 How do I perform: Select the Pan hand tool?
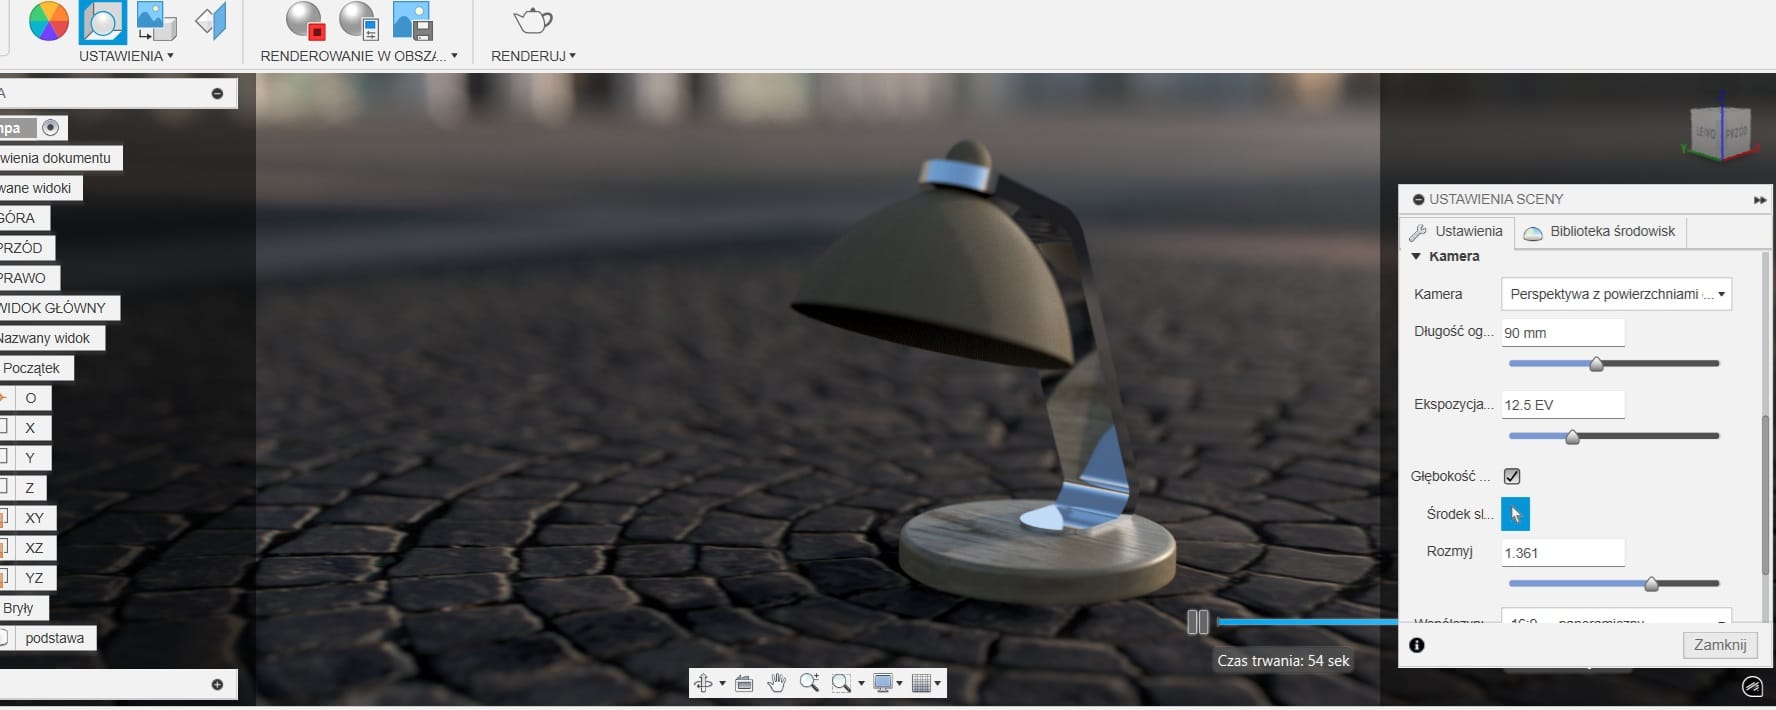776,683
